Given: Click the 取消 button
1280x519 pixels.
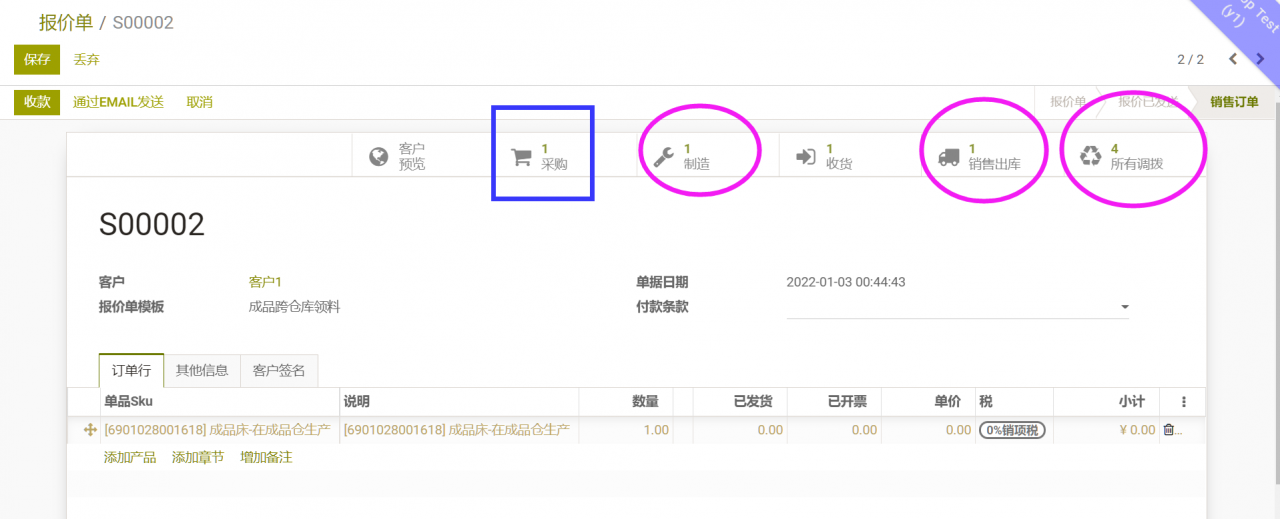Looking at the screenshot, I should point(199,102).
